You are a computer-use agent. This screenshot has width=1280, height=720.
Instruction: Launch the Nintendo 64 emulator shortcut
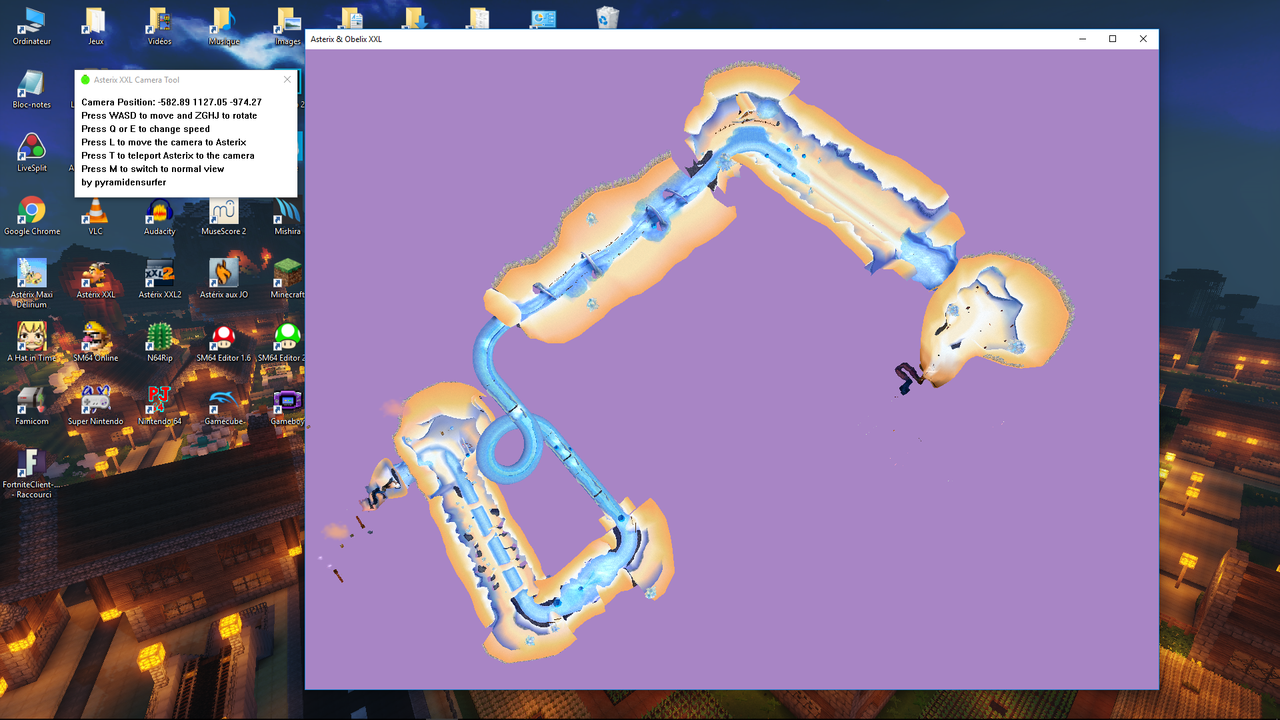[x=159, y=405]
